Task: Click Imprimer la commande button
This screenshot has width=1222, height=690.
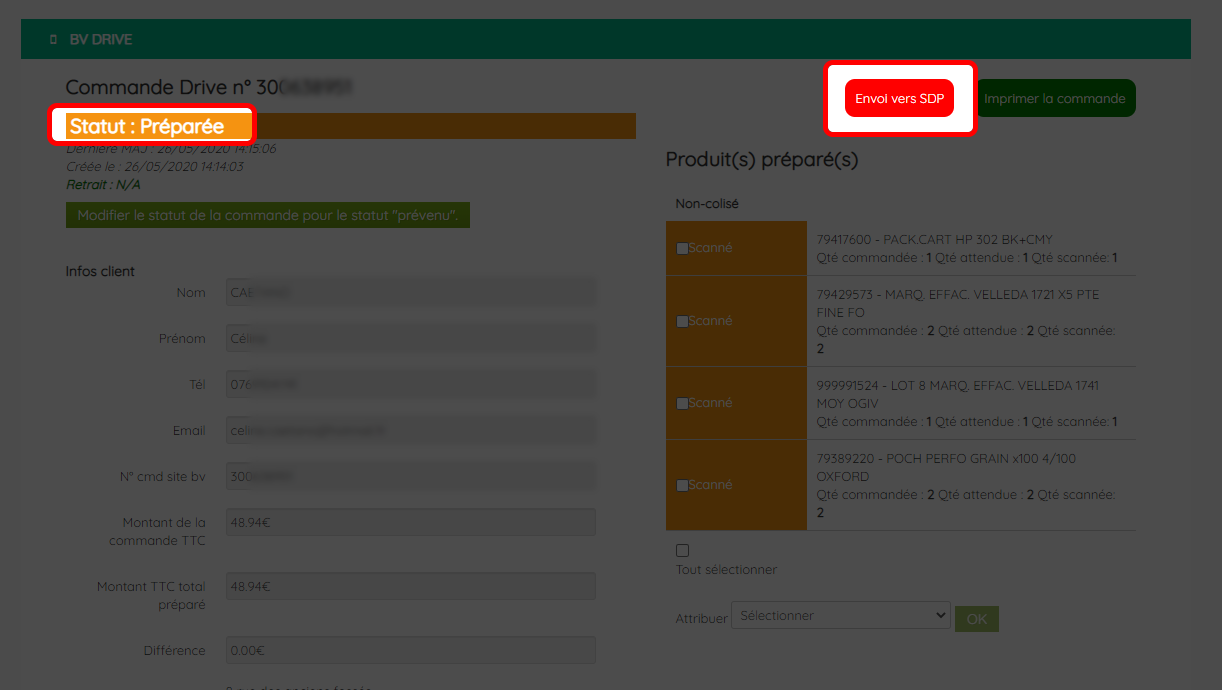Action: click(1055, 98)
